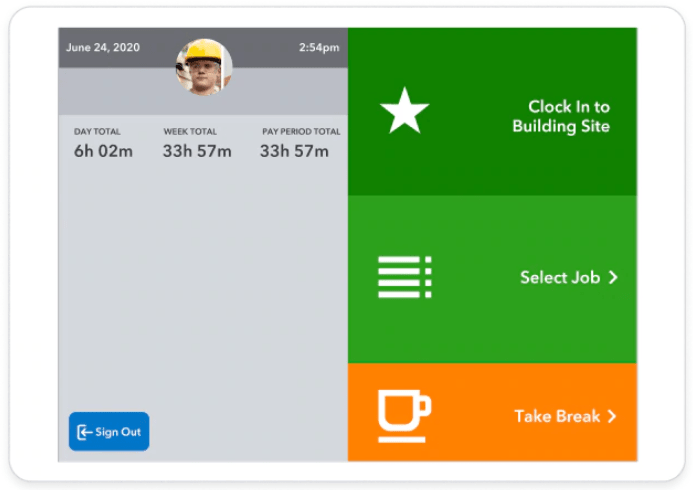The image size is (693, 490).
Task: Click the worker profile photo
Action: (x=204, y=67)
